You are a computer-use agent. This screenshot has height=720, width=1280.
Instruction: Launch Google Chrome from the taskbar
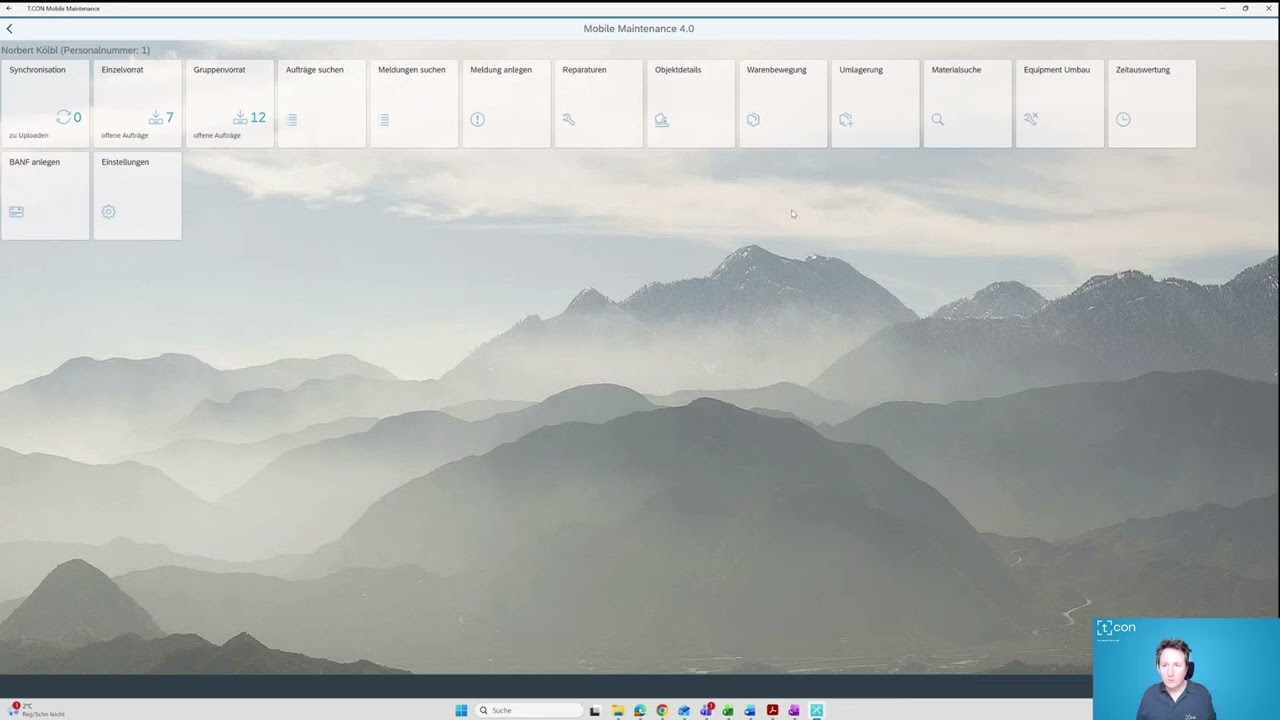[x=662, y=710]
